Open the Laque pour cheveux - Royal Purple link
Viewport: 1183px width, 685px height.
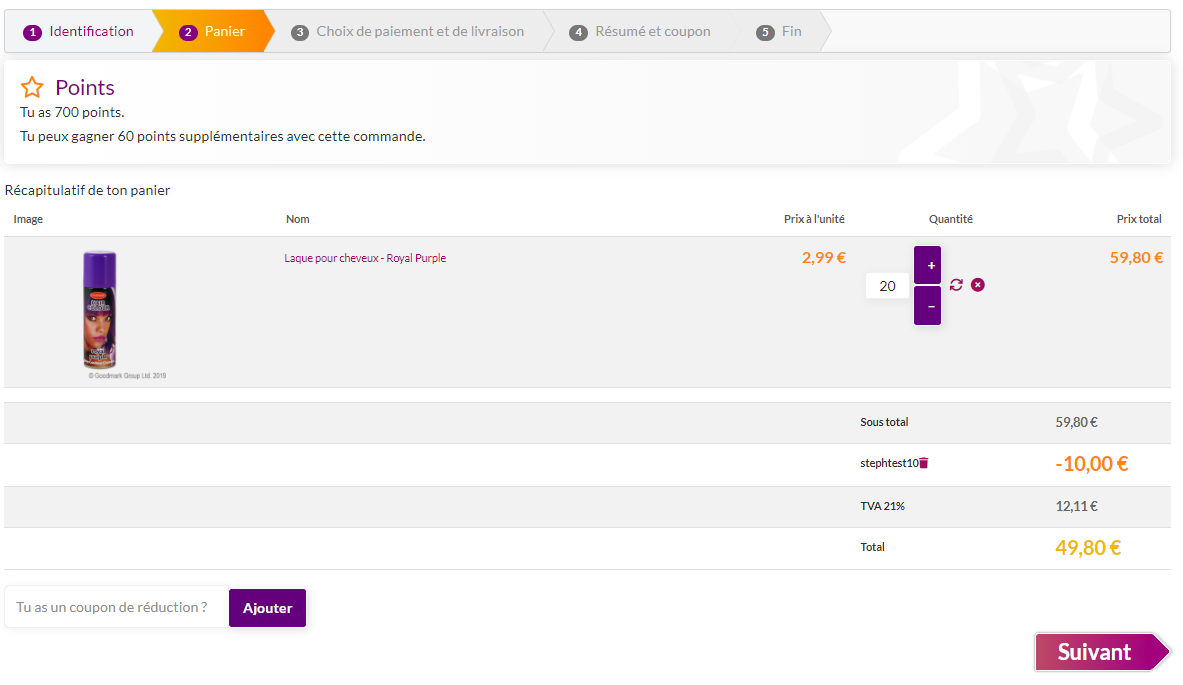tap(365, 258)
